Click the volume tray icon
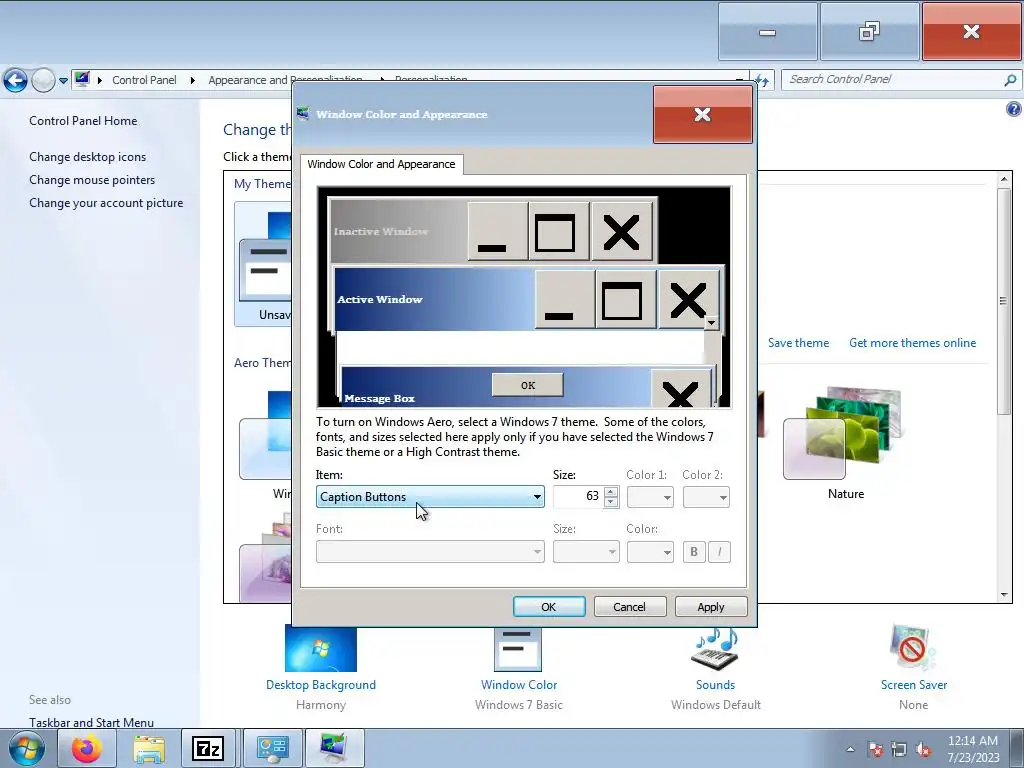 pos(923,749)
